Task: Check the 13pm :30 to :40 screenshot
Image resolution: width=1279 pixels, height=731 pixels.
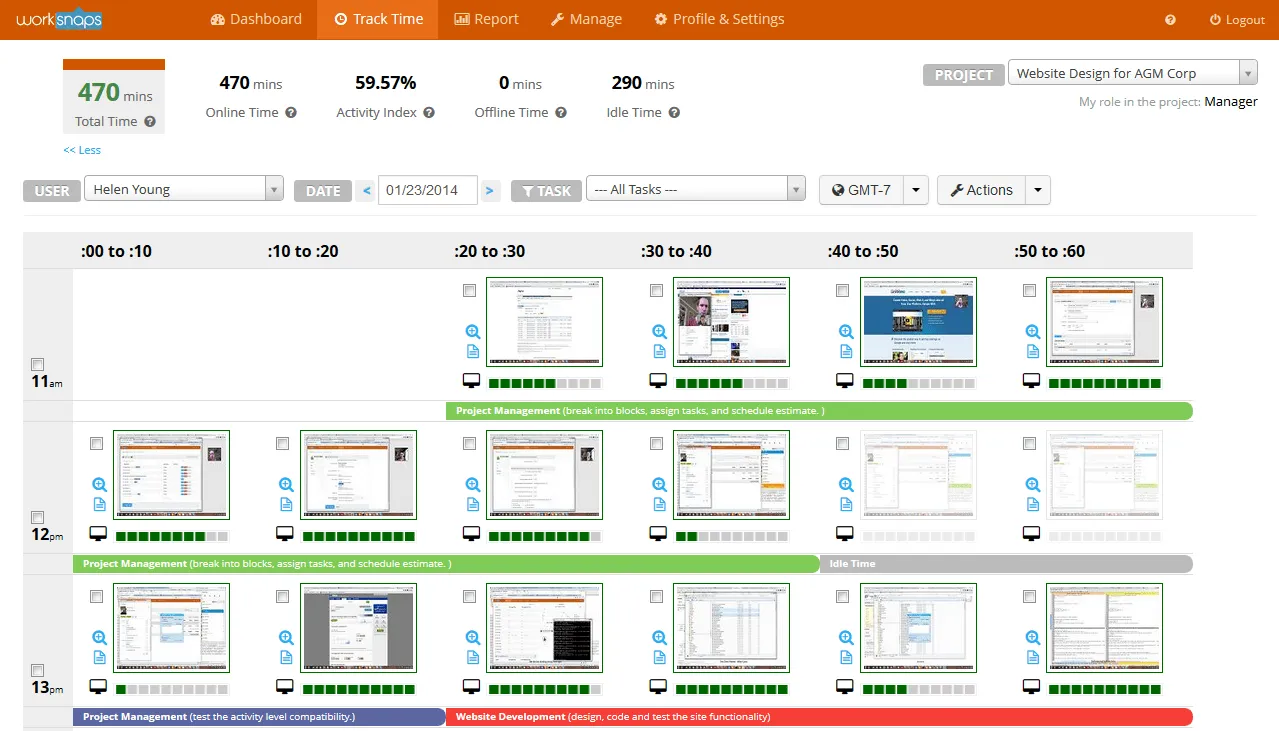Action: (x=656, y=596)
